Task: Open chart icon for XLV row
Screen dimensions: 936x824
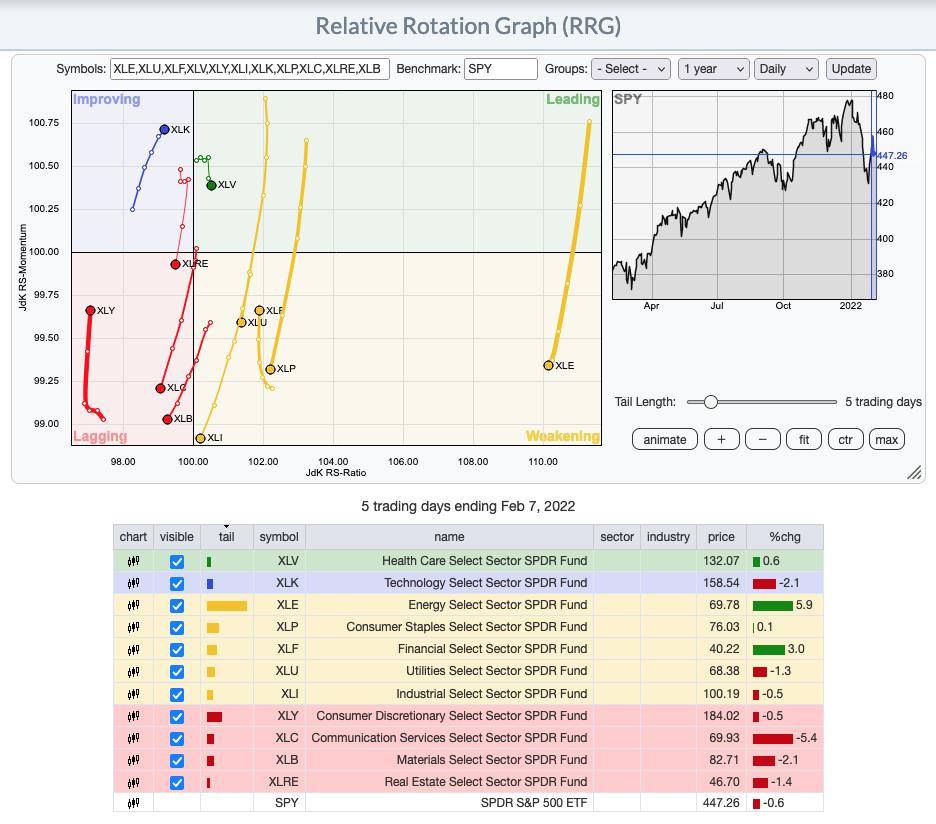Action: point(133,561)
